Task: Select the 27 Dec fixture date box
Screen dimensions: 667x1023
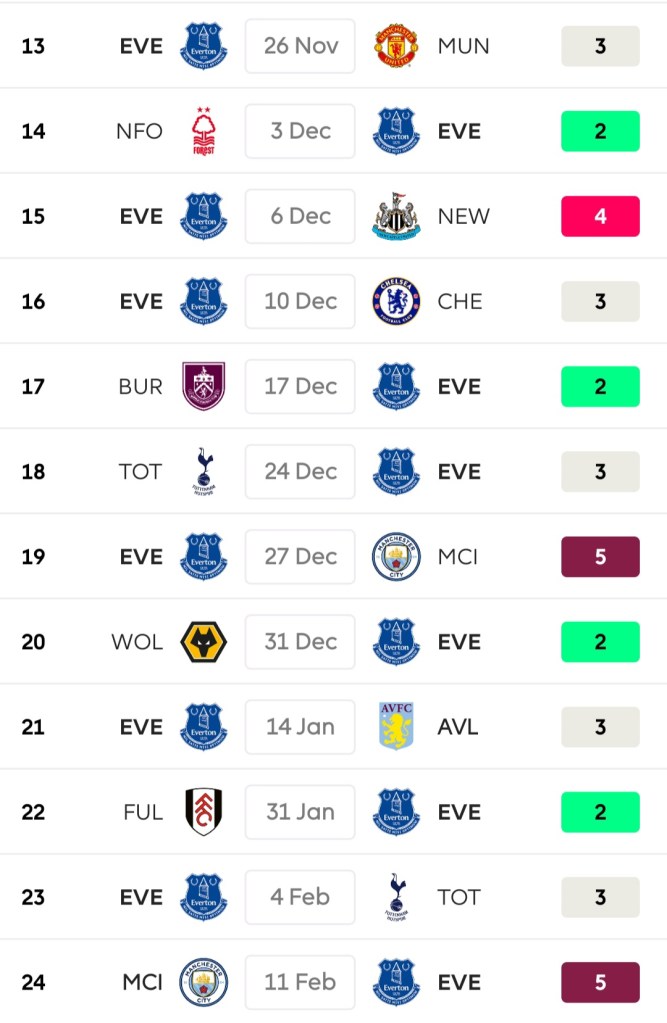Action: pos(300,557)
